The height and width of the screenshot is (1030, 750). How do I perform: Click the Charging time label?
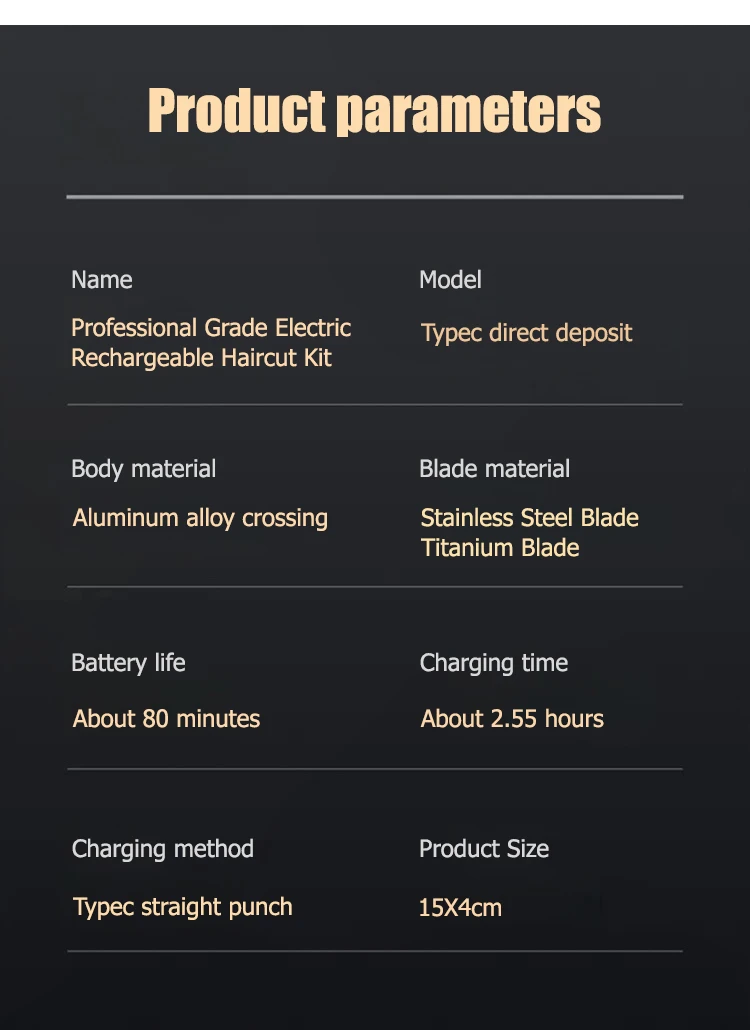tap(493, 663)
